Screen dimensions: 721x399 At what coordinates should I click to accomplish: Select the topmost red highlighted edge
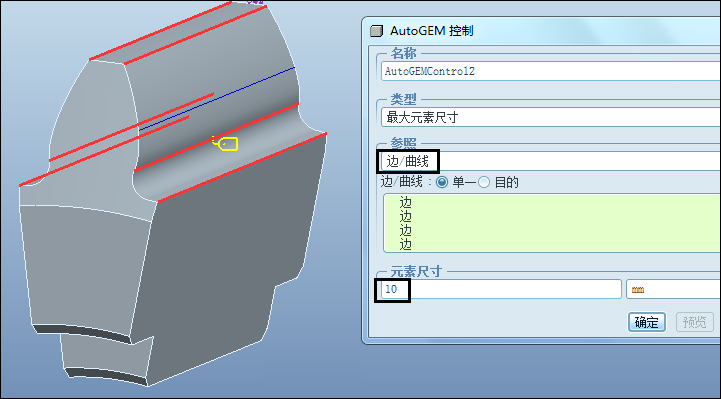(161, 31)
